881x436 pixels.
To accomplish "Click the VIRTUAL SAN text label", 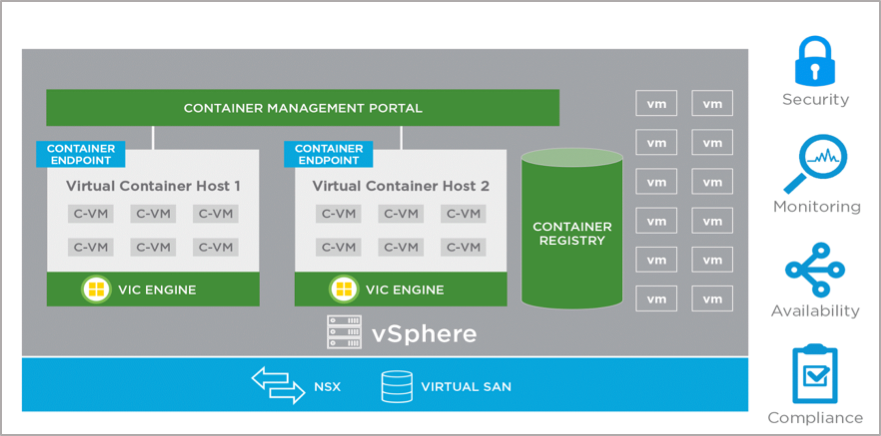I will tap(466, 387).
